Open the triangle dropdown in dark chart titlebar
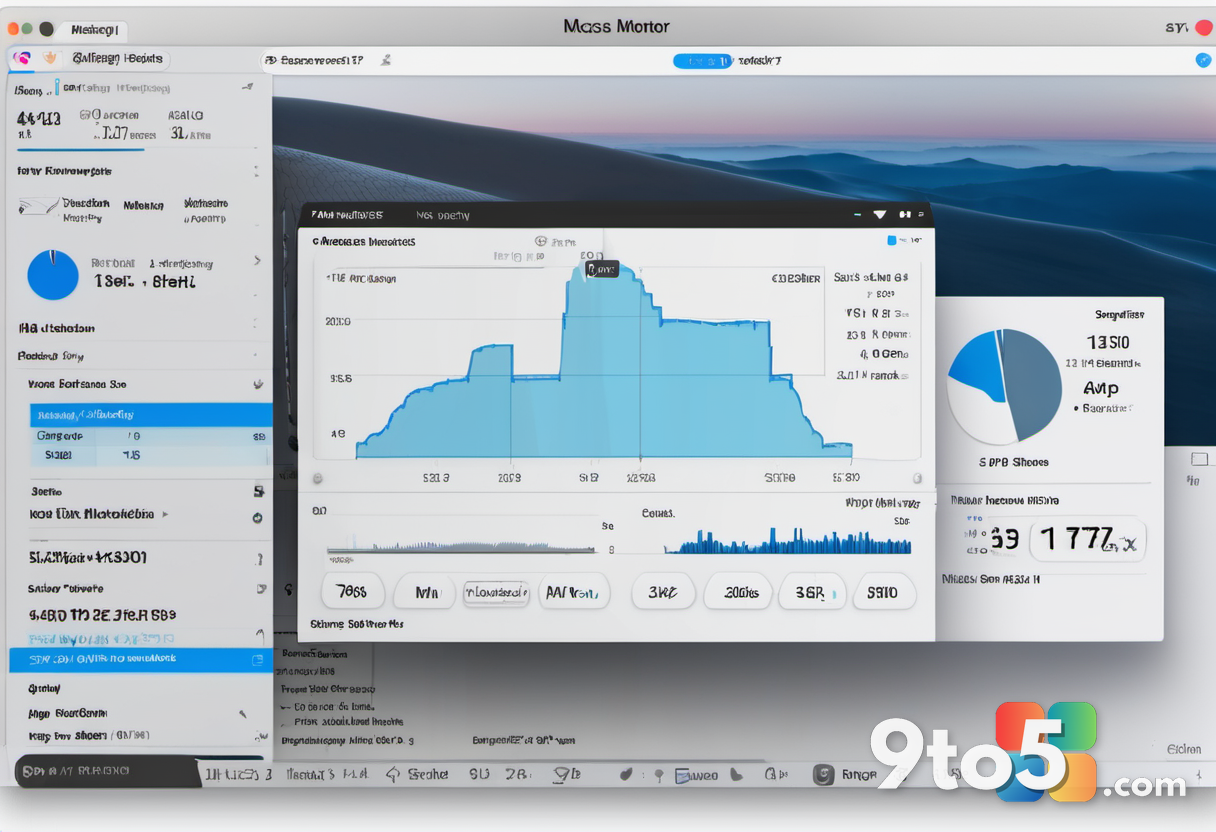The image size is (1216, 832). [880, 214]
